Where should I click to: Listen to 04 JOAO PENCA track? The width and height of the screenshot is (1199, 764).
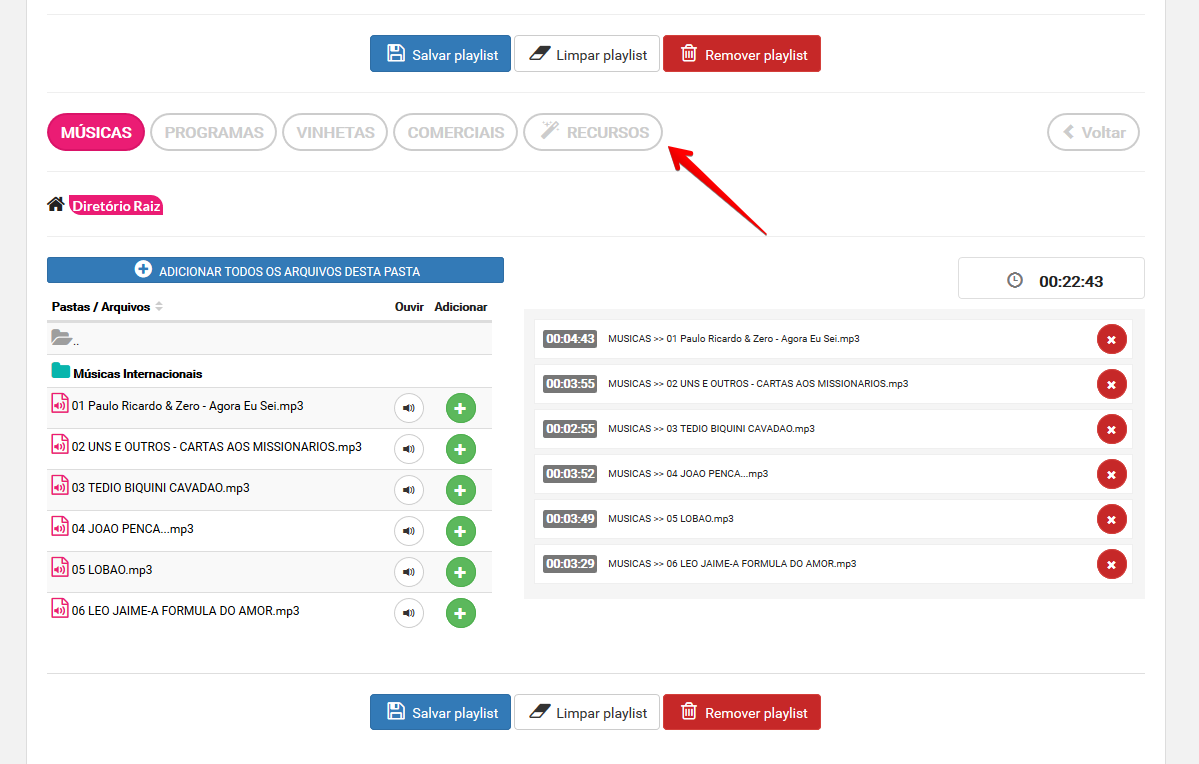click(x=409, y=531)
